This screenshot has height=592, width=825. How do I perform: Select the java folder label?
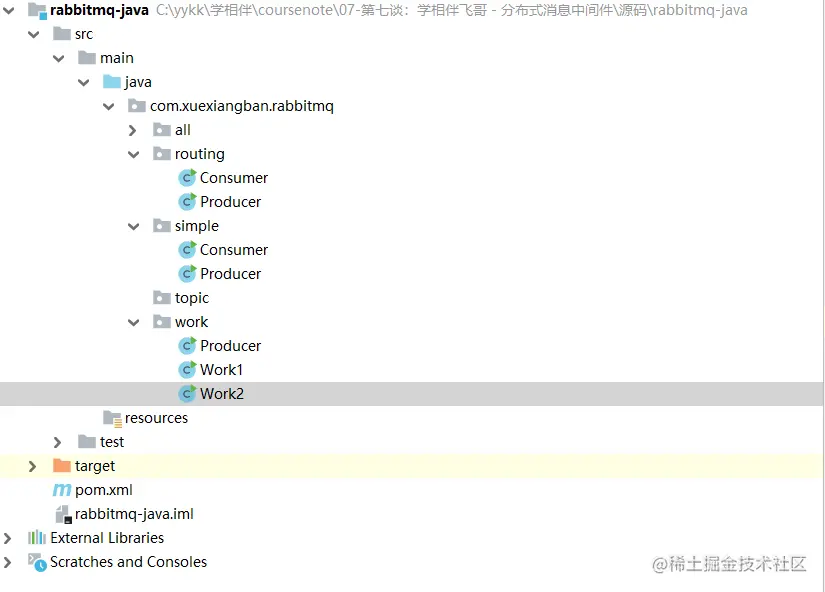click(x=138, y=83)
